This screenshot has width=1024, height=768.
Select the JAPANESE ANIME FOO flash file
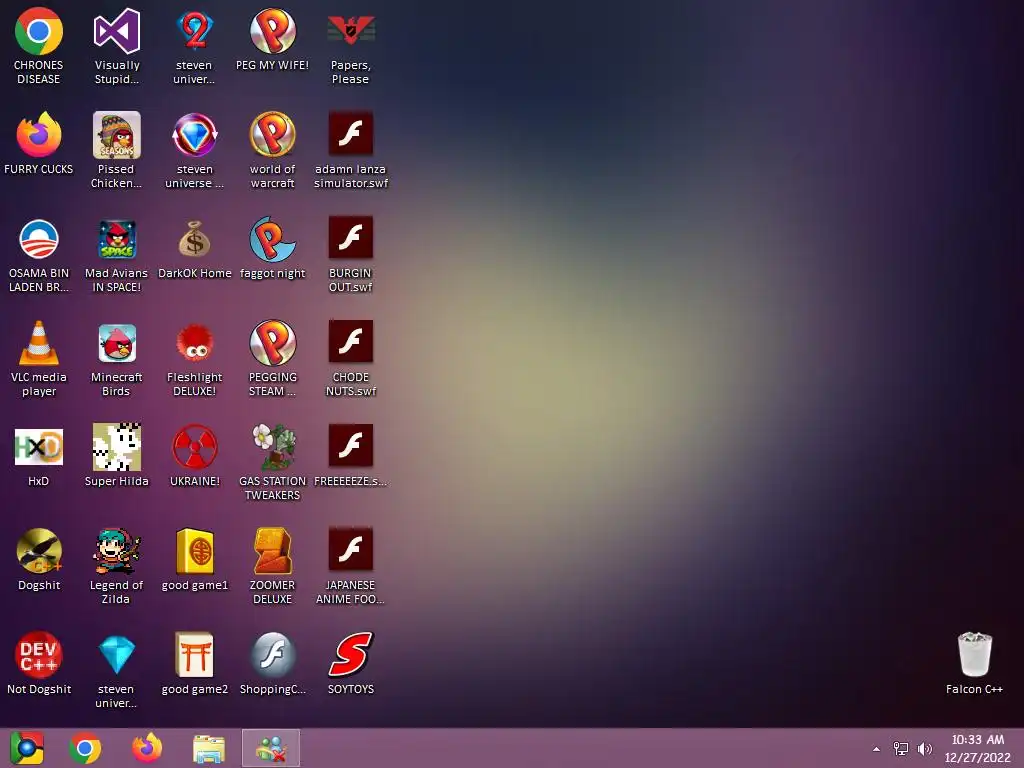(x=351, y=567)
